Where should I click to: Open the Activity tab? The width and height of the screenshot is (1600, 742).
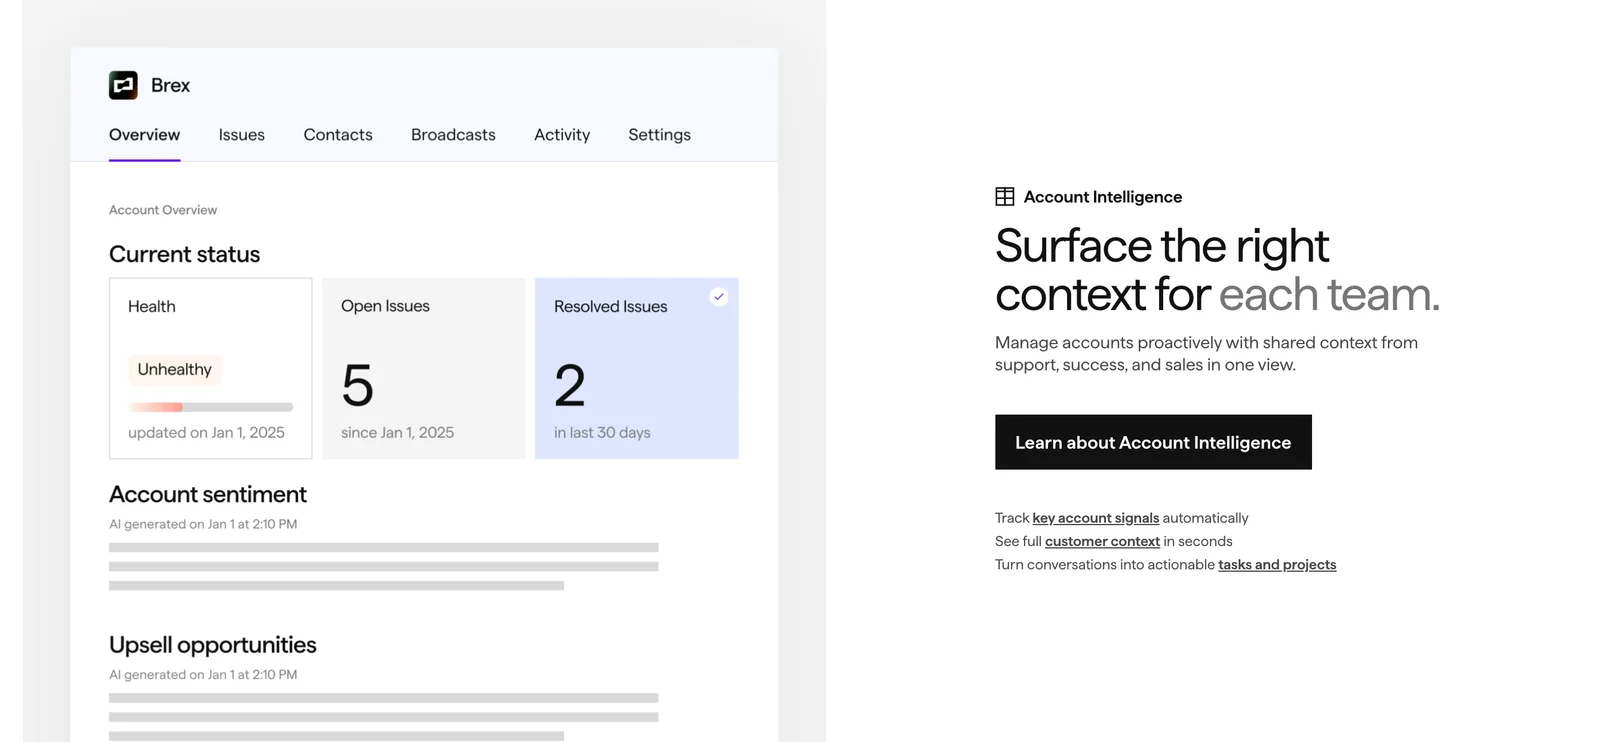pyautogui.click(x=562, y=135)
